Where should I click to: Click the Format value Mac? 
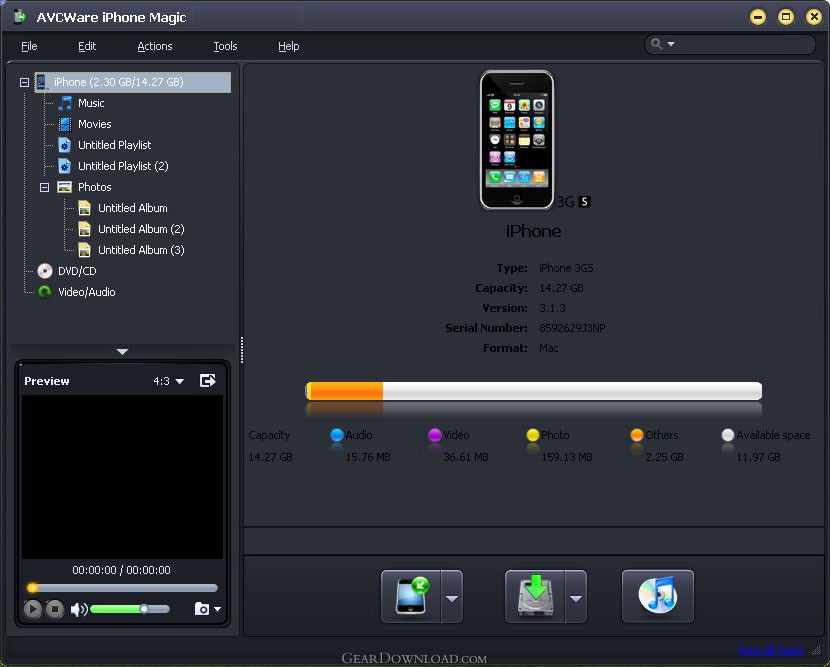point(548,348)
